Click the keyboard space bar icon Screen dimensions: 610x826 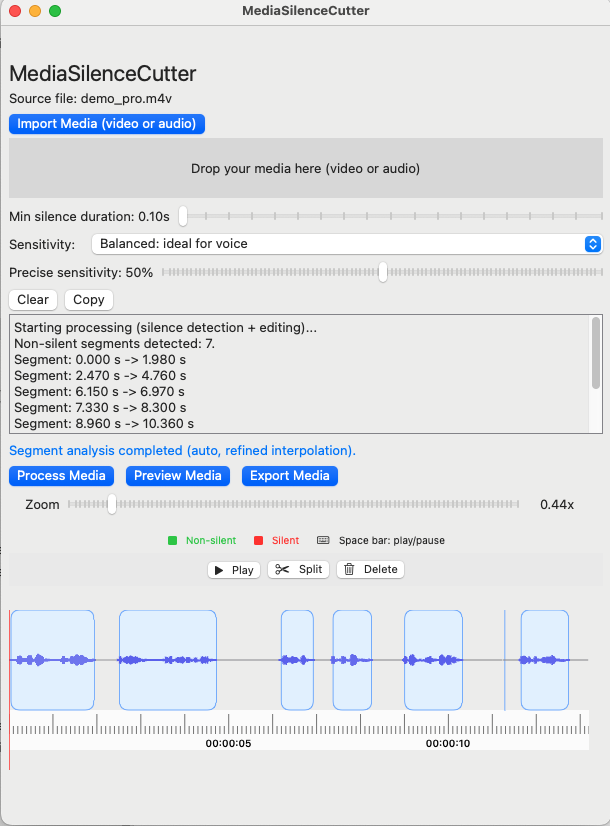click(323, 540)
